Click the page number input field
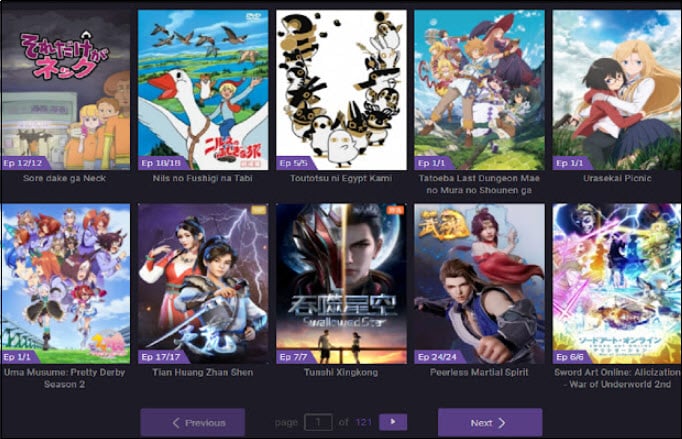 318,422
